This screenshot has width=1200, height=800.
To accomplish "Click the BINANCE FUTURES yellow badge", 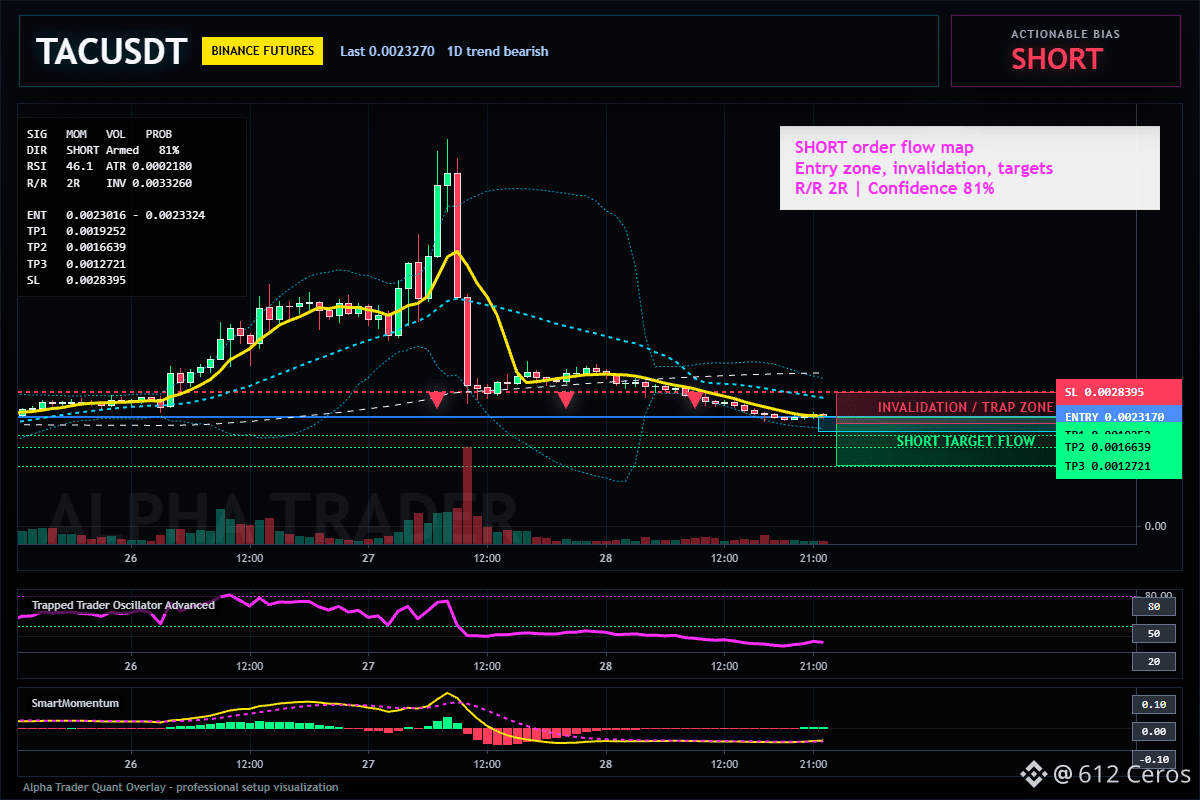I will coord(263,51).
